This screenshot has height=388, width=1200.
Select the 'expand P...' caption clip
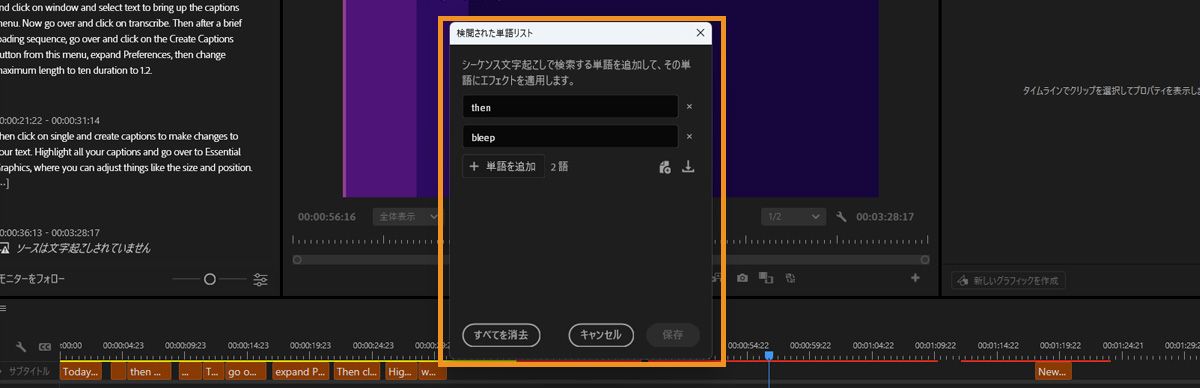coord(300,372)
